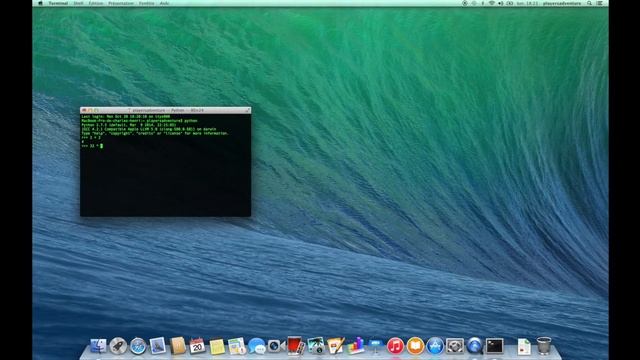Open App Store icon in Dock
This screenshot has height=360, width=640.
tap(435, 346)
